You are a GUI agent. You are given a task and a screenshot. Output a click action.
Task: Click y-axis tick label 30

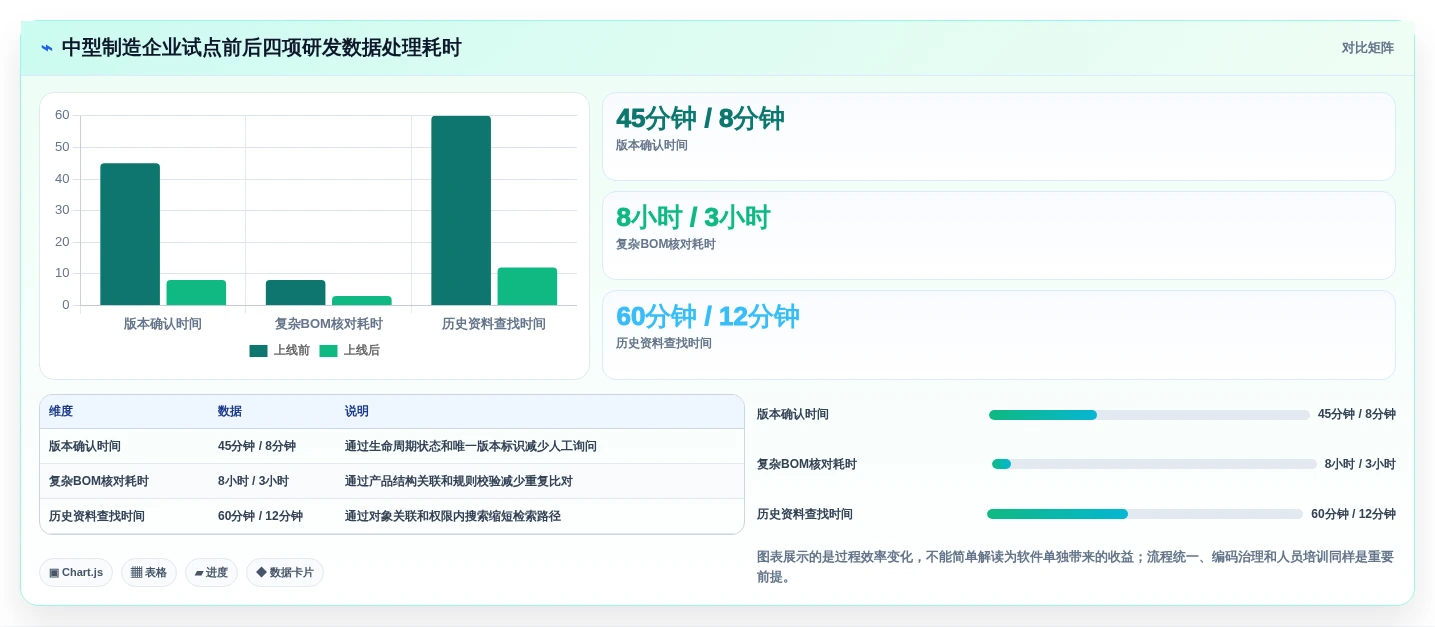(62, 210)
